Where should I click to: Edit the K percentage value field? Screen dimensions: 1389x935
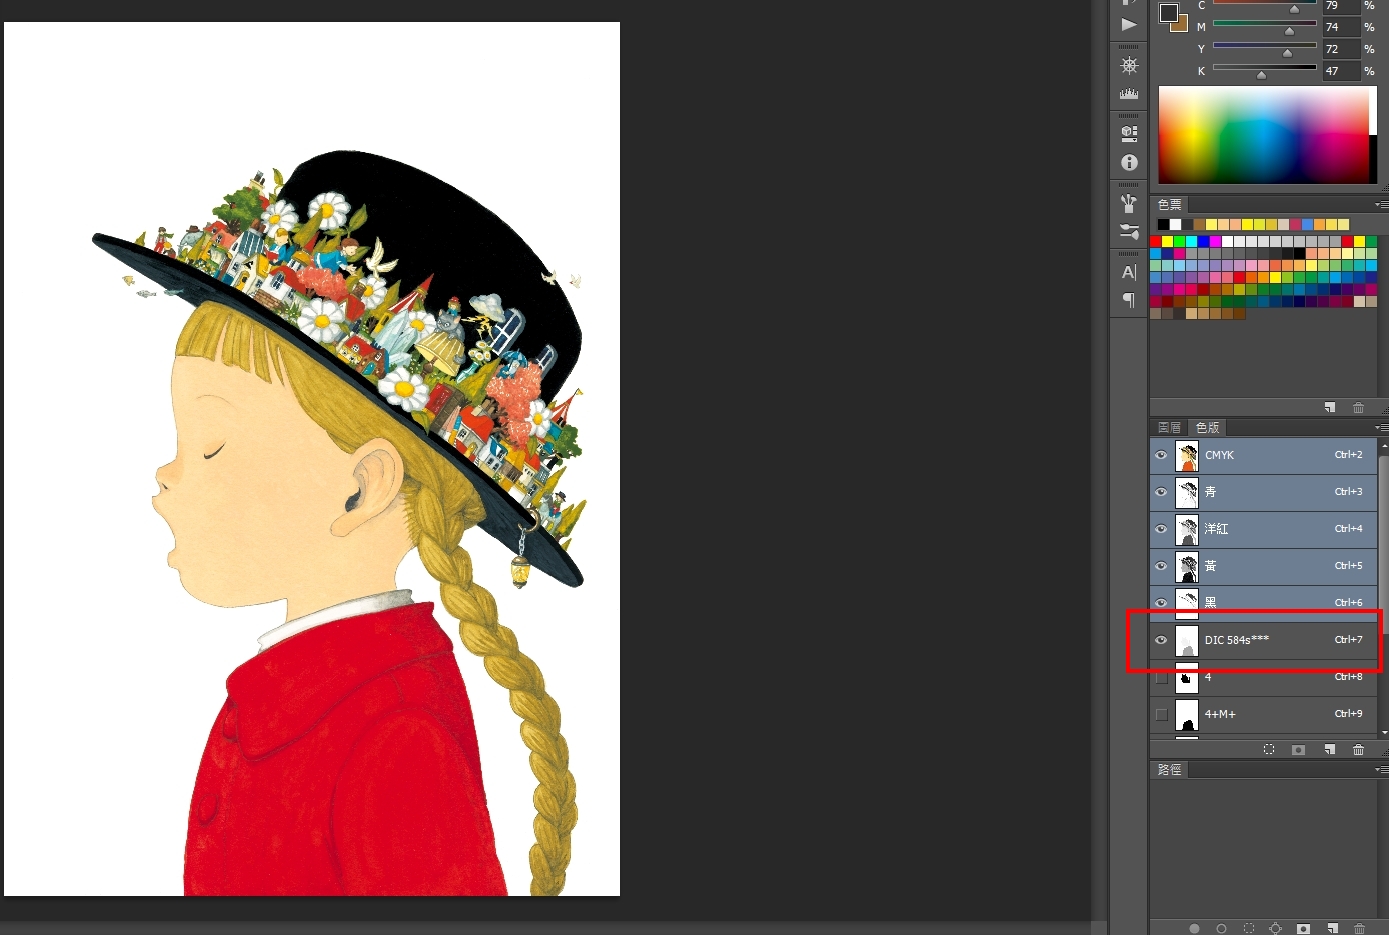click(x=1340, y=71)
